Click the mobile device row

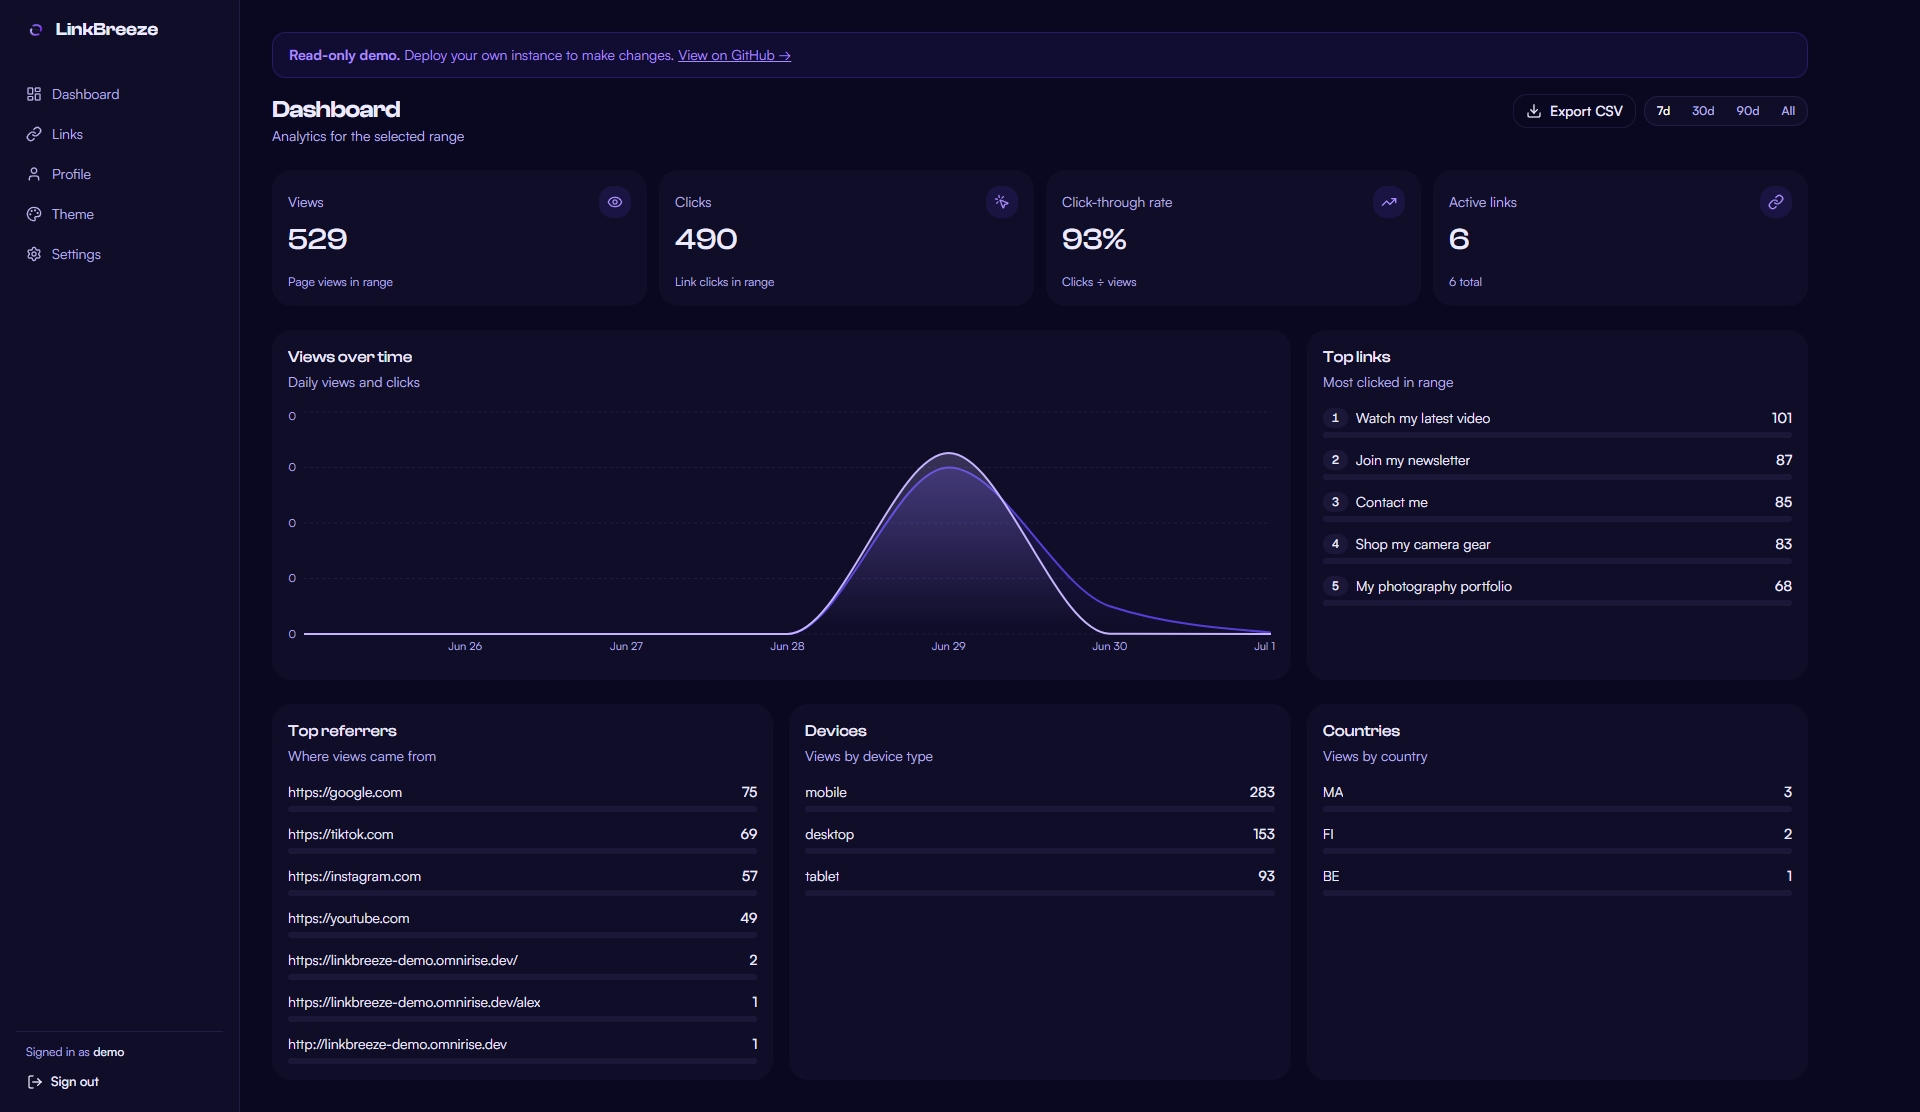point(1040,797)
